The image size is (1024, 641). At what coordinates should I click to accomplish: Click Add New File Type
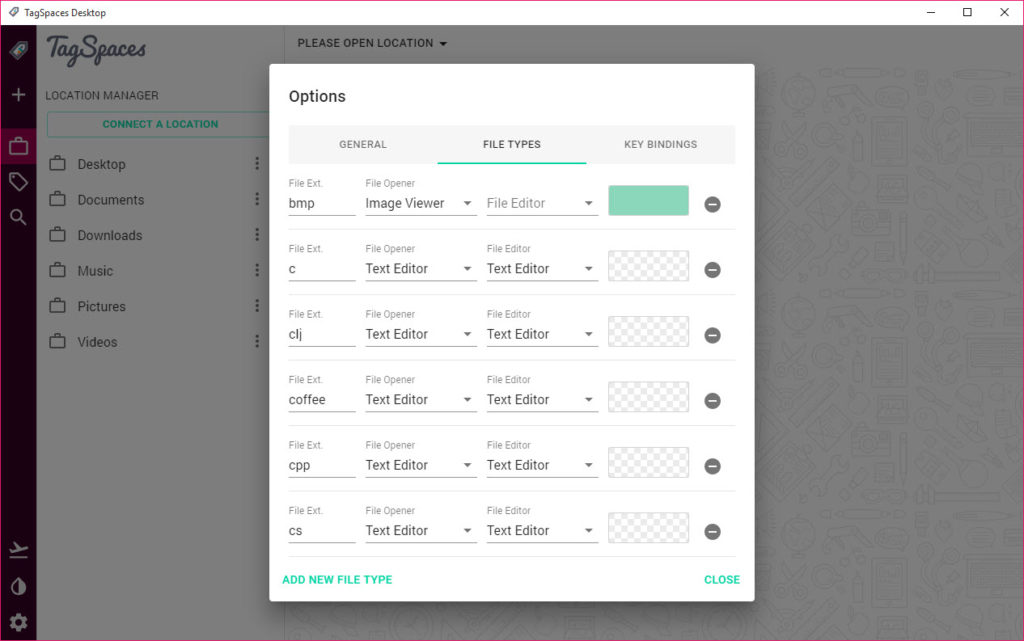[x=337, y=580]
